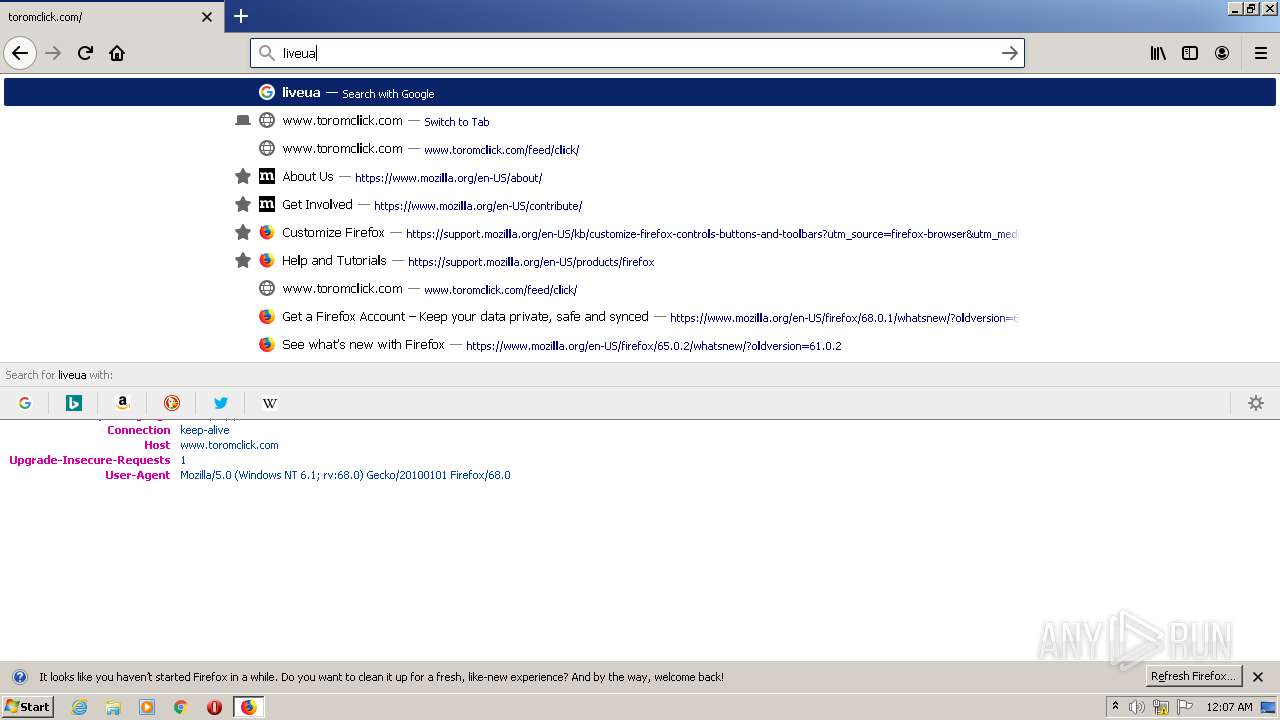Image resolution: width=1280 pixels, height=720 pixels.
Task: Open the Windows Start menu
Action: tap(28, 707)
